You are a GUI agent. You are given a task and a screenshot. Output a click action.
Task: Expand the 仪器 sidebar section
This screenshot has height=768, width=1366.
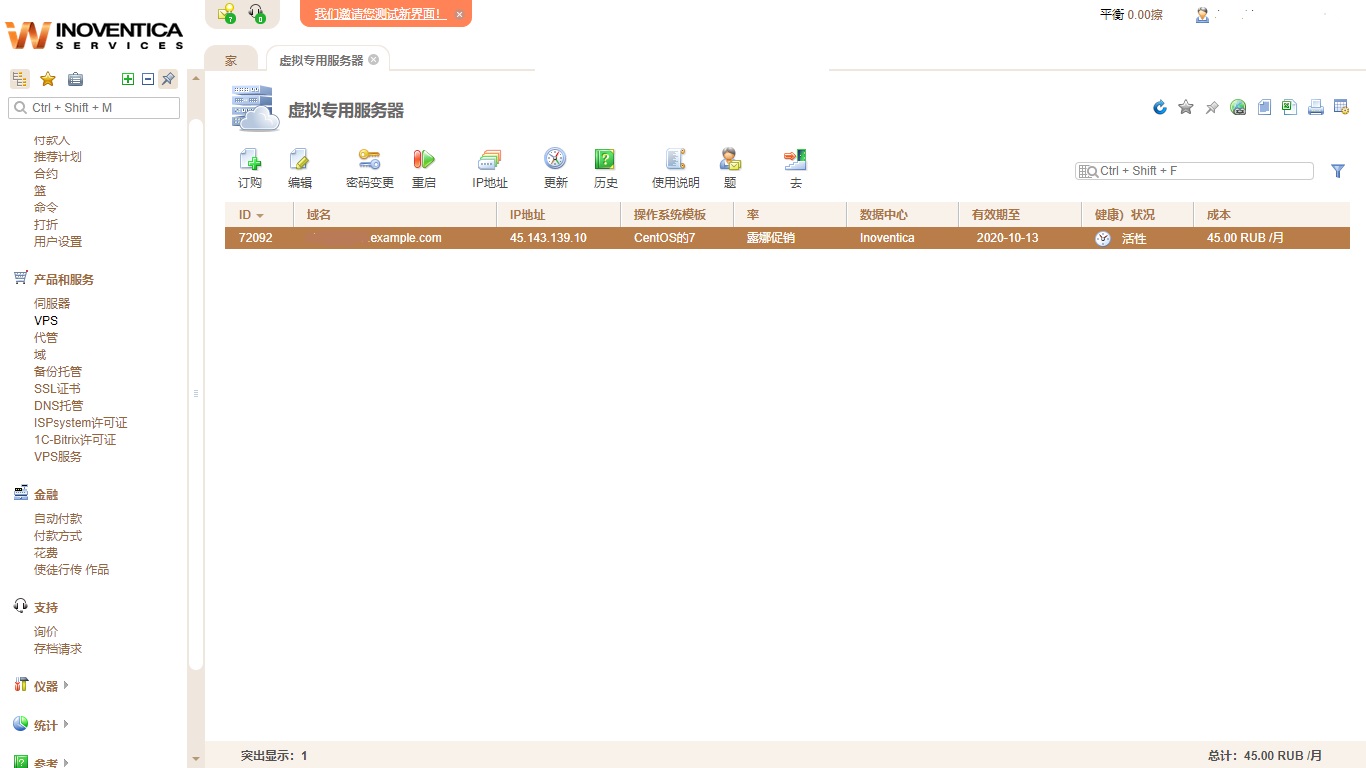[46, 686]
